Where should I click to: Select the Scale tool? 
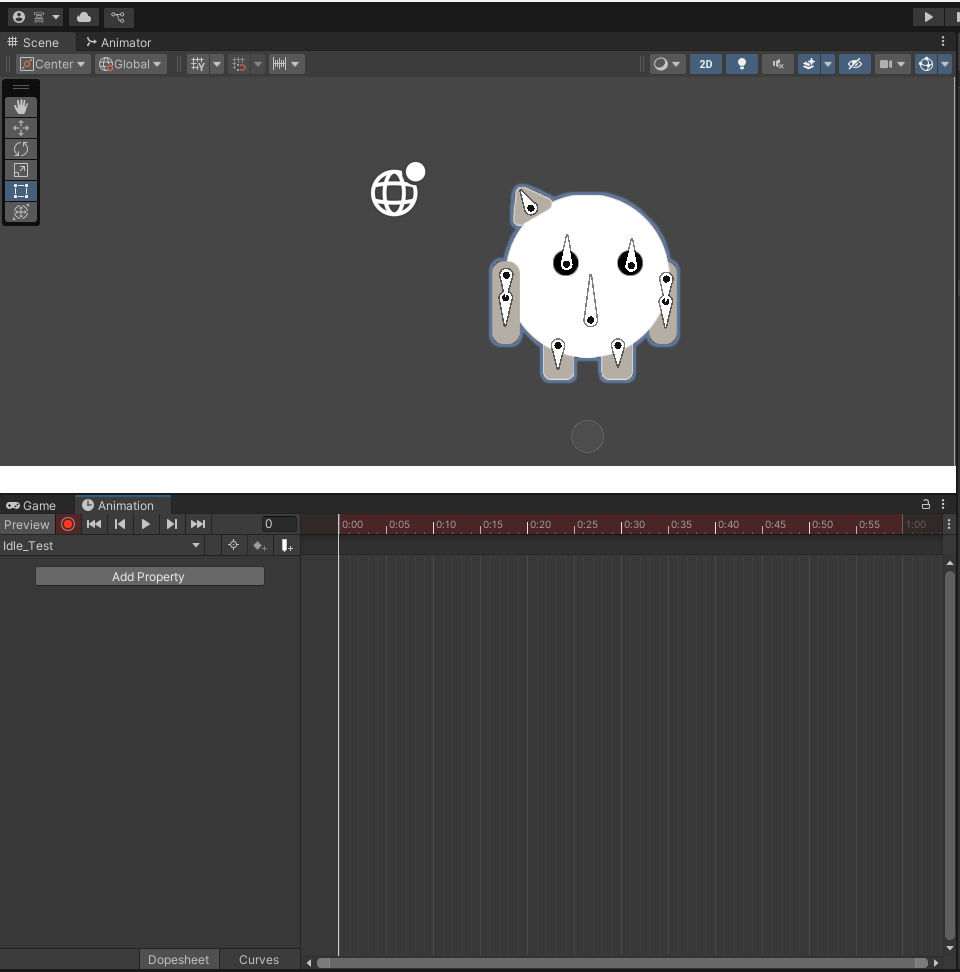21,170
